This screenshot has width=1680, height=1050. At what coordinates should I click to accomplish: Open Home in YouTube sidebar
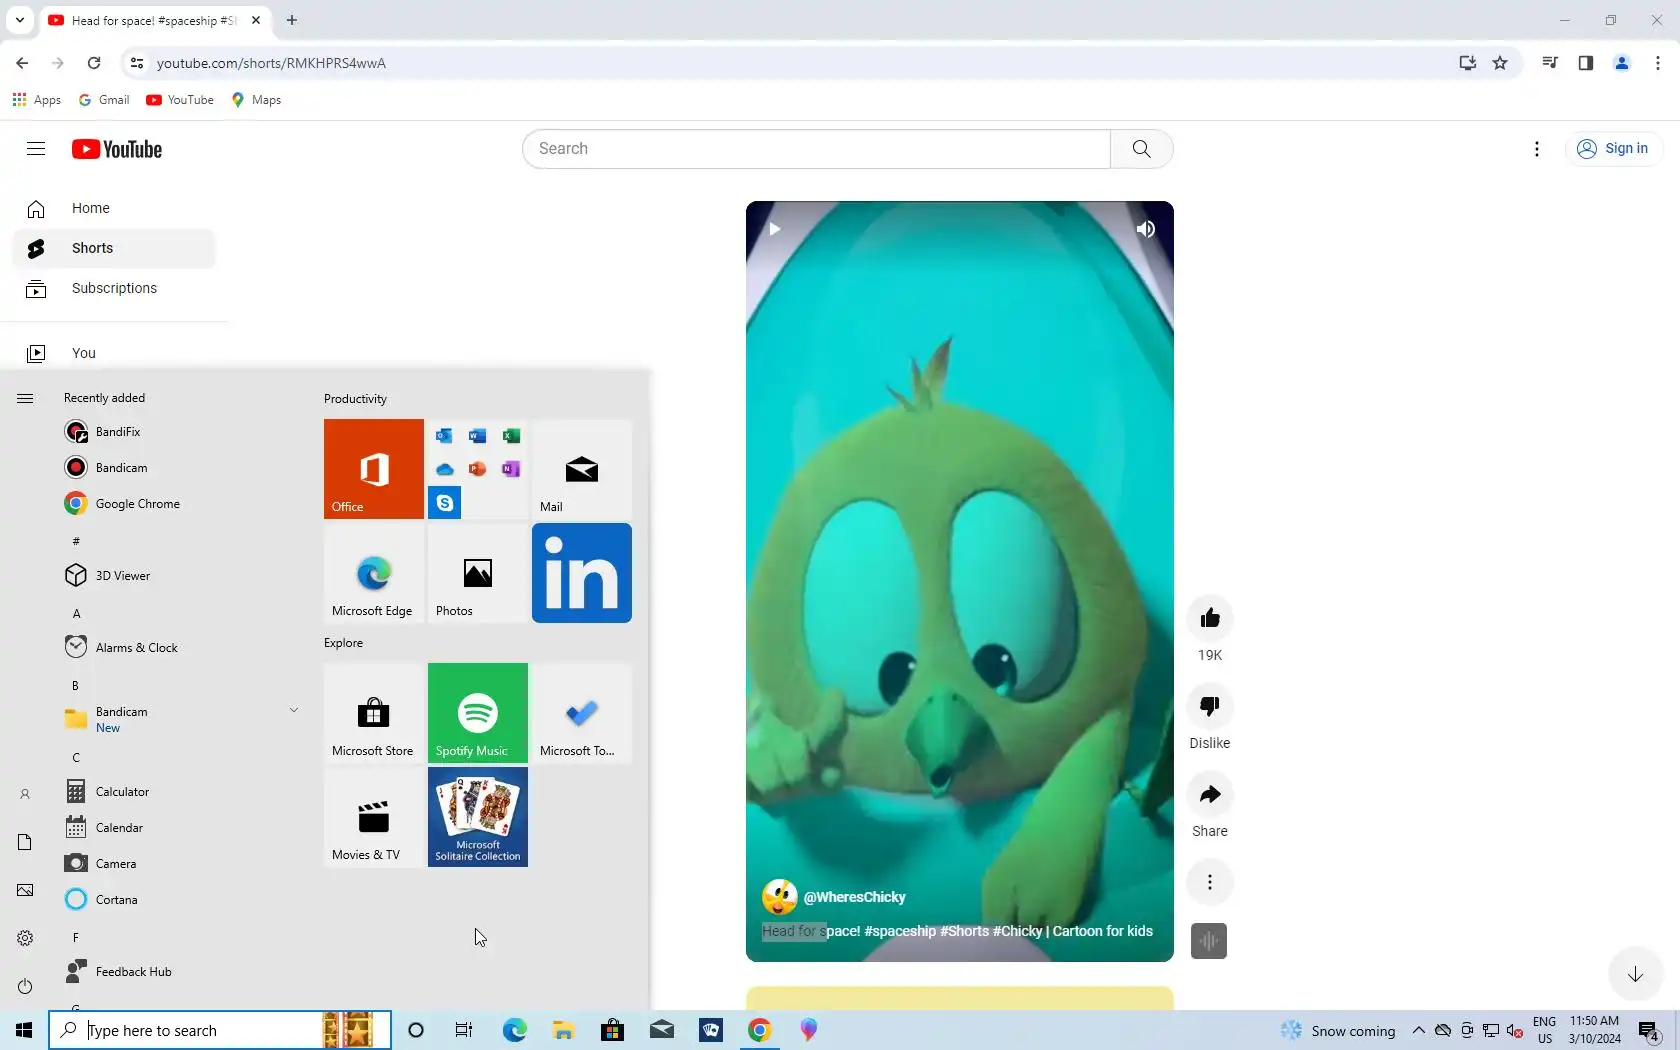(114, 208)
